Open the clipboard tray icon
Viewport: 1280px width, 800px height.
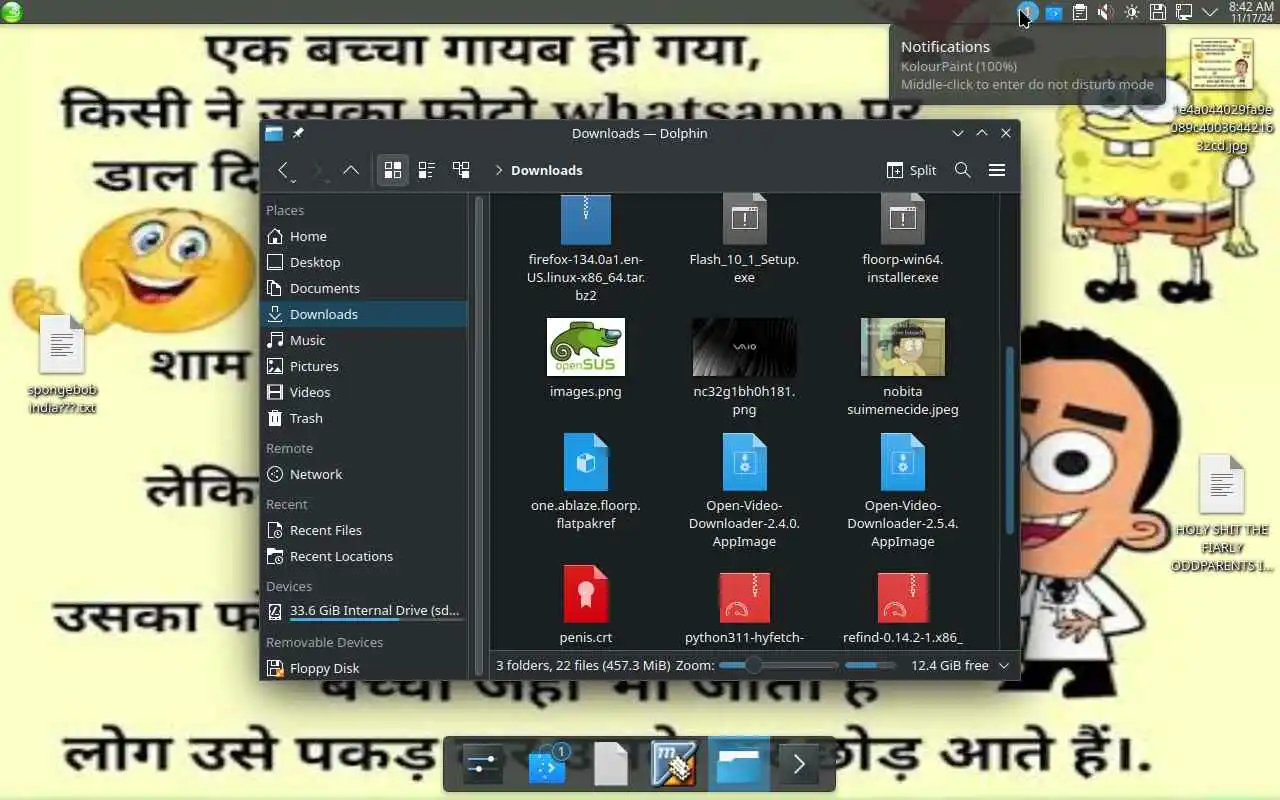1079,12
